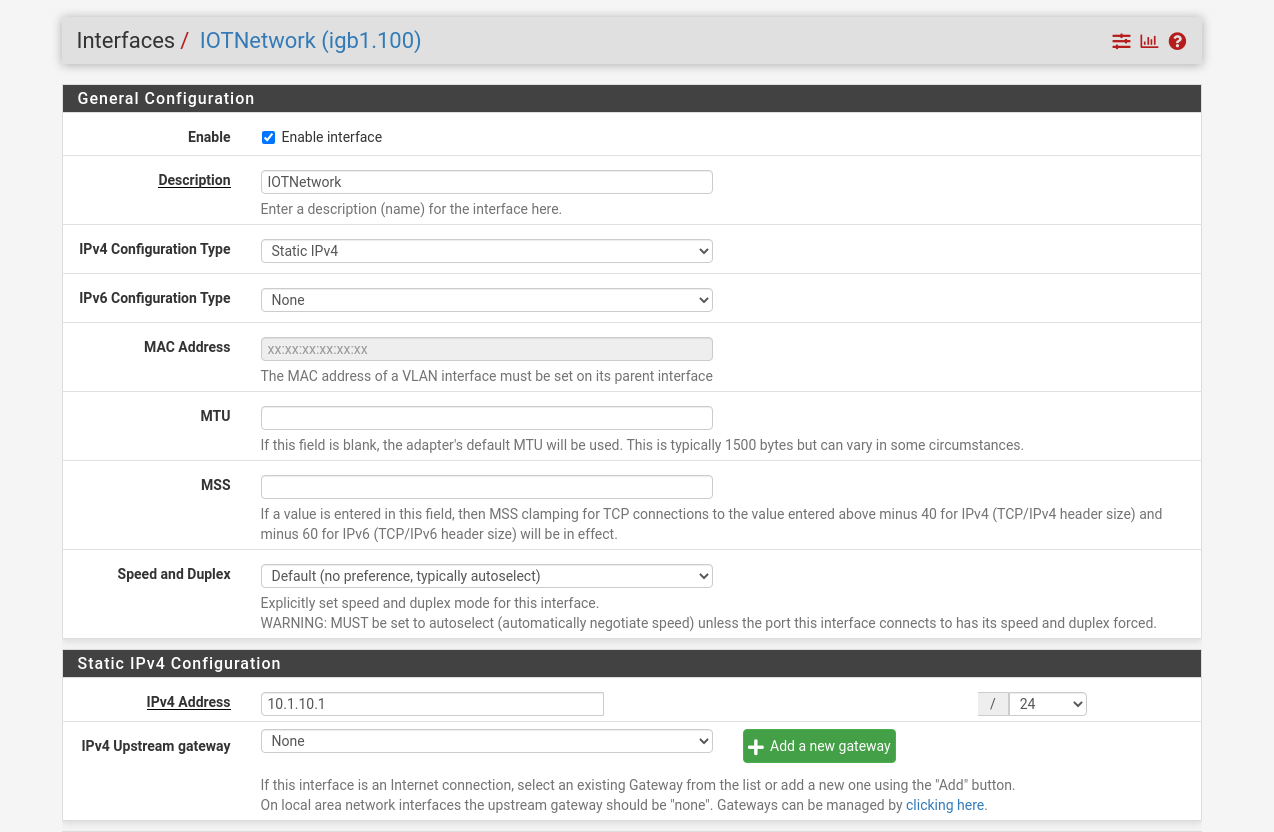
Task: Click the Add a new gateway button
Action: tap(819, 745)
